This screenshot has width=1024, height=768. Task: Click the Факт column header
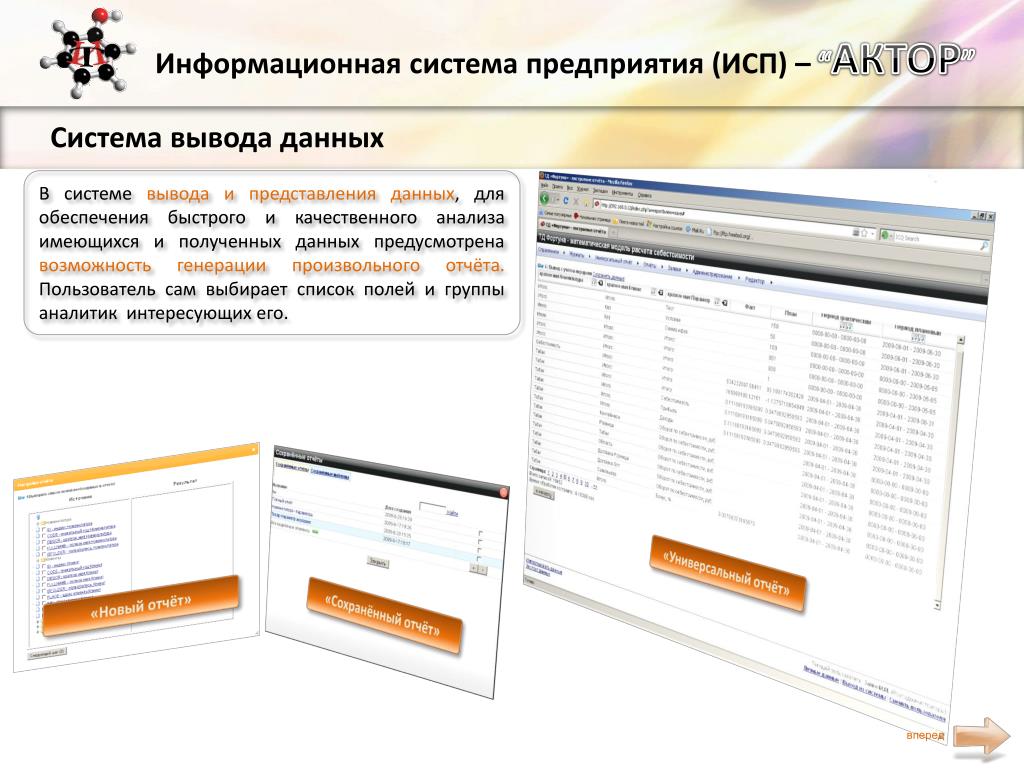coord(750,307)
